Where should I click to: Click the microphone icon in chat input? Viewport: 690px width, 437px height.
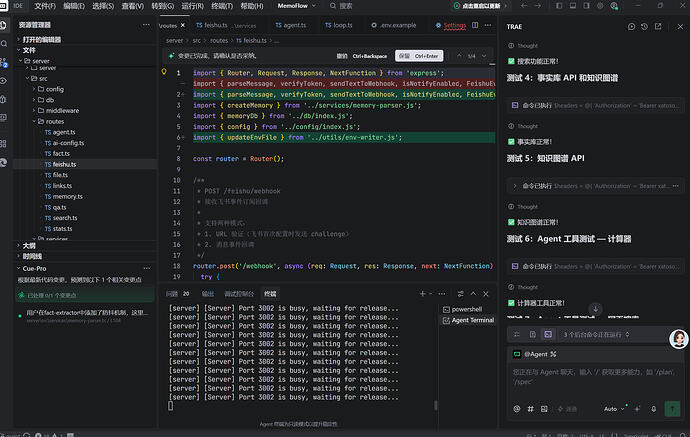653,409
